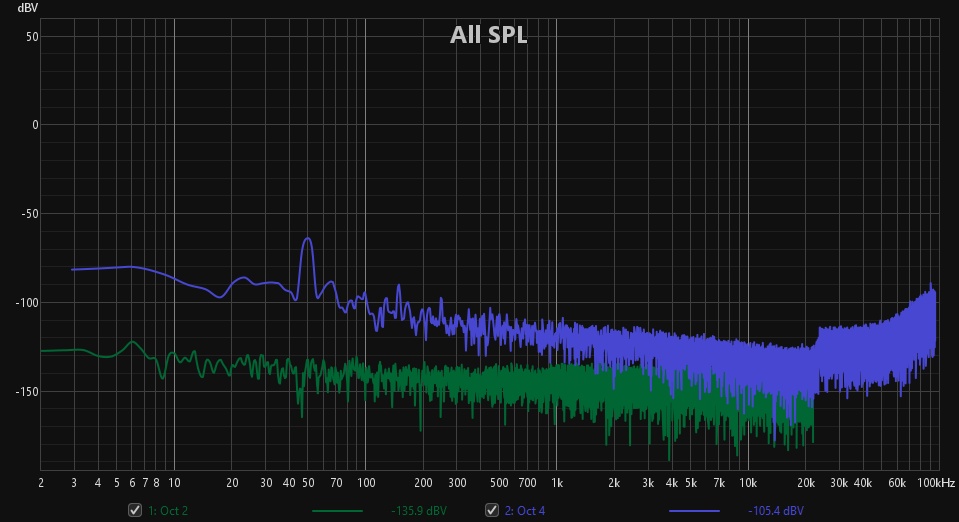
Task: Select the '1: Oct 2' legend label
Action: (x=168, y=510)
